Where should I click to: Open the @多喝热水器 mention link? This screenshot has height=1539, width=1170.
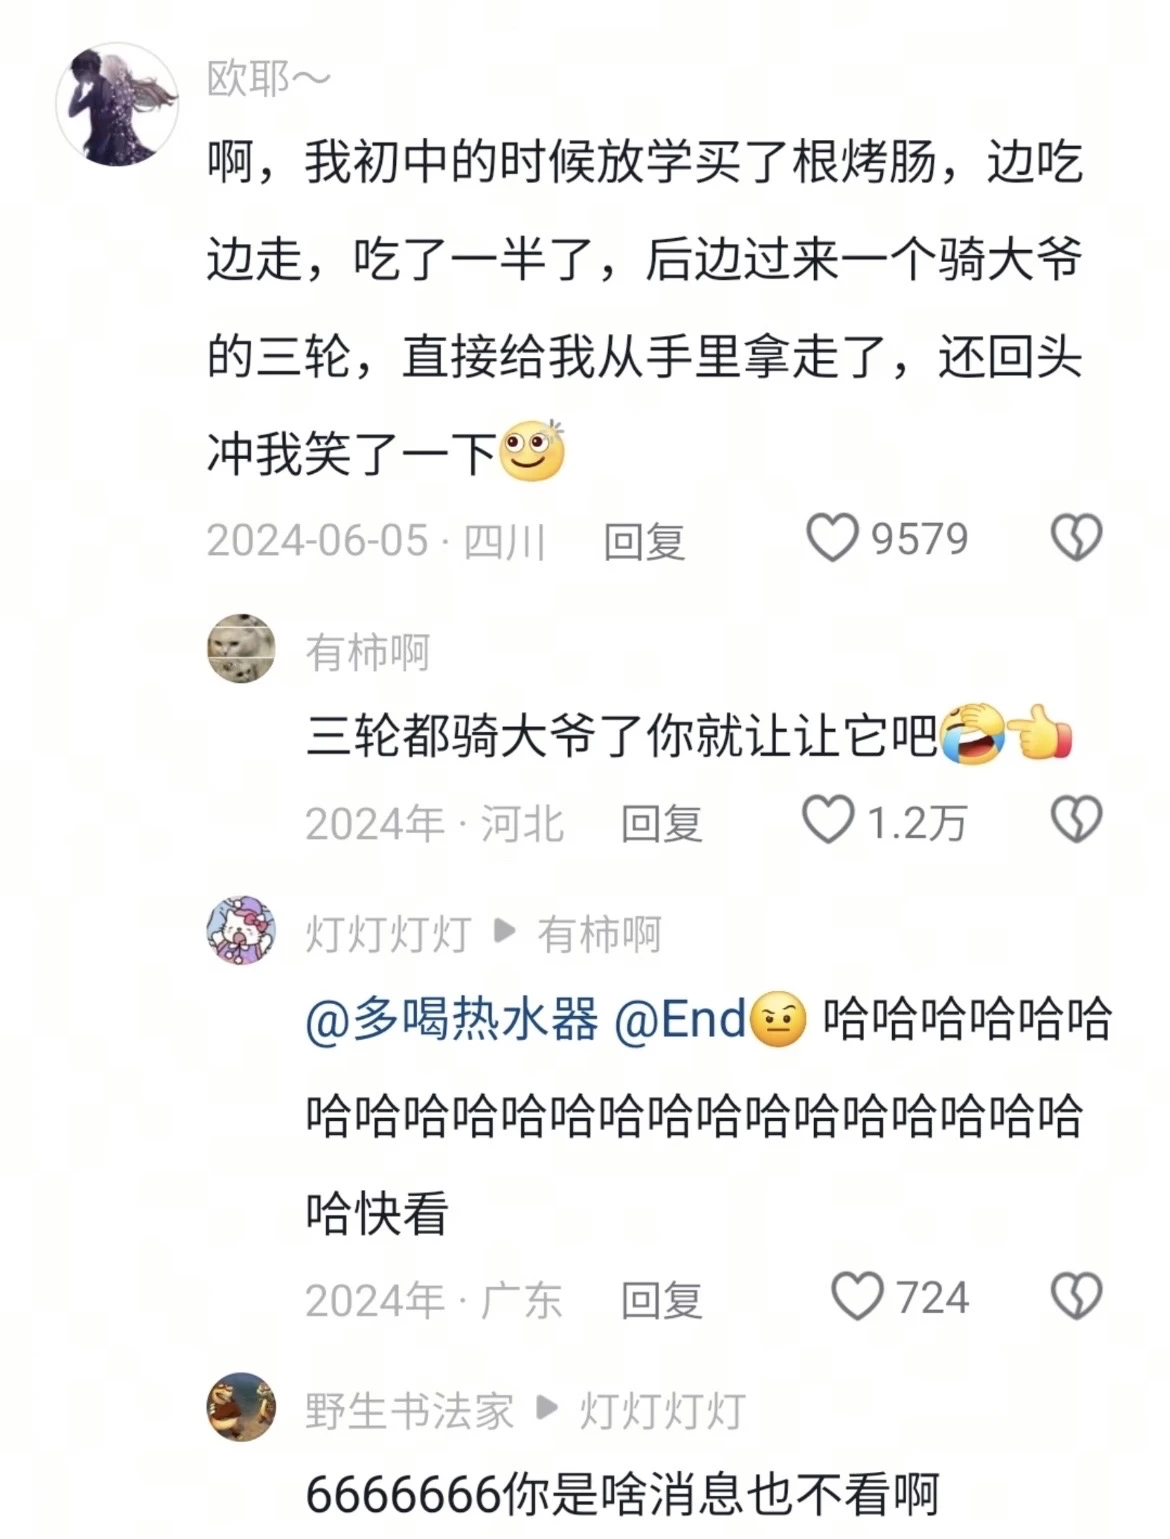pyautogui.click(x=452, y=1020)
